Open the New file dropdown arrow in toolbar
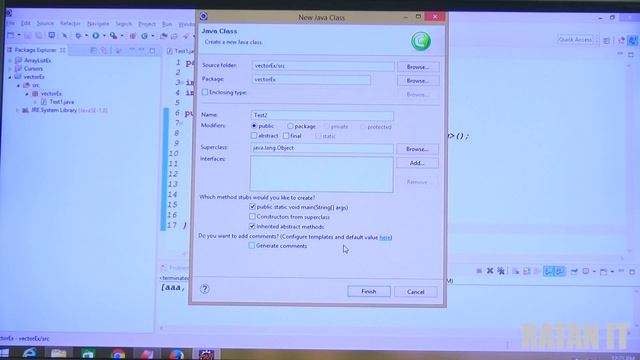Image resolution: width=640 pixels, height=360 pixels. pos(19,36)
